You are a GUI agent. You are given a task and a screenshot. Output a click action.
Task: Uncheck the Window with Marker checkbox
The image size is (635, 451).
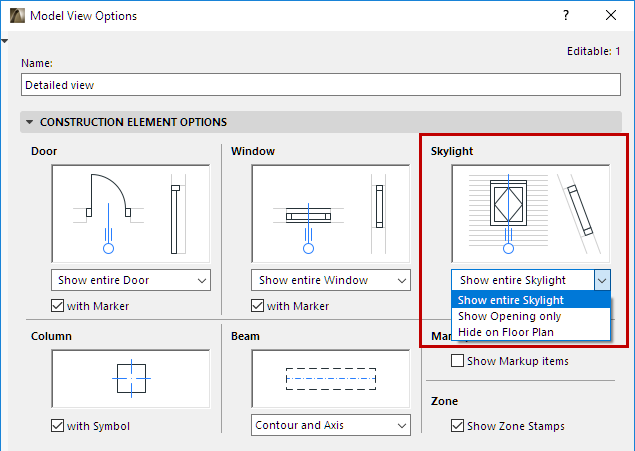tap(258, 306)
